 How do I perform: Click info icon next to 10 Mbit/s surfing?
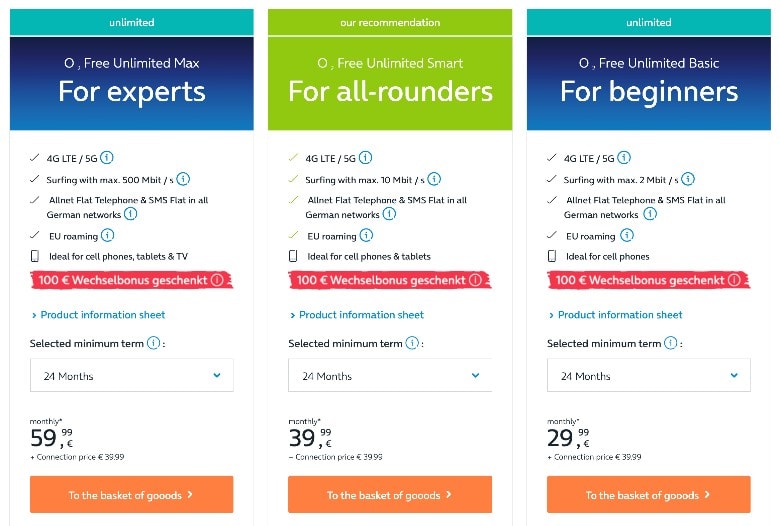[x=436, y=179]
